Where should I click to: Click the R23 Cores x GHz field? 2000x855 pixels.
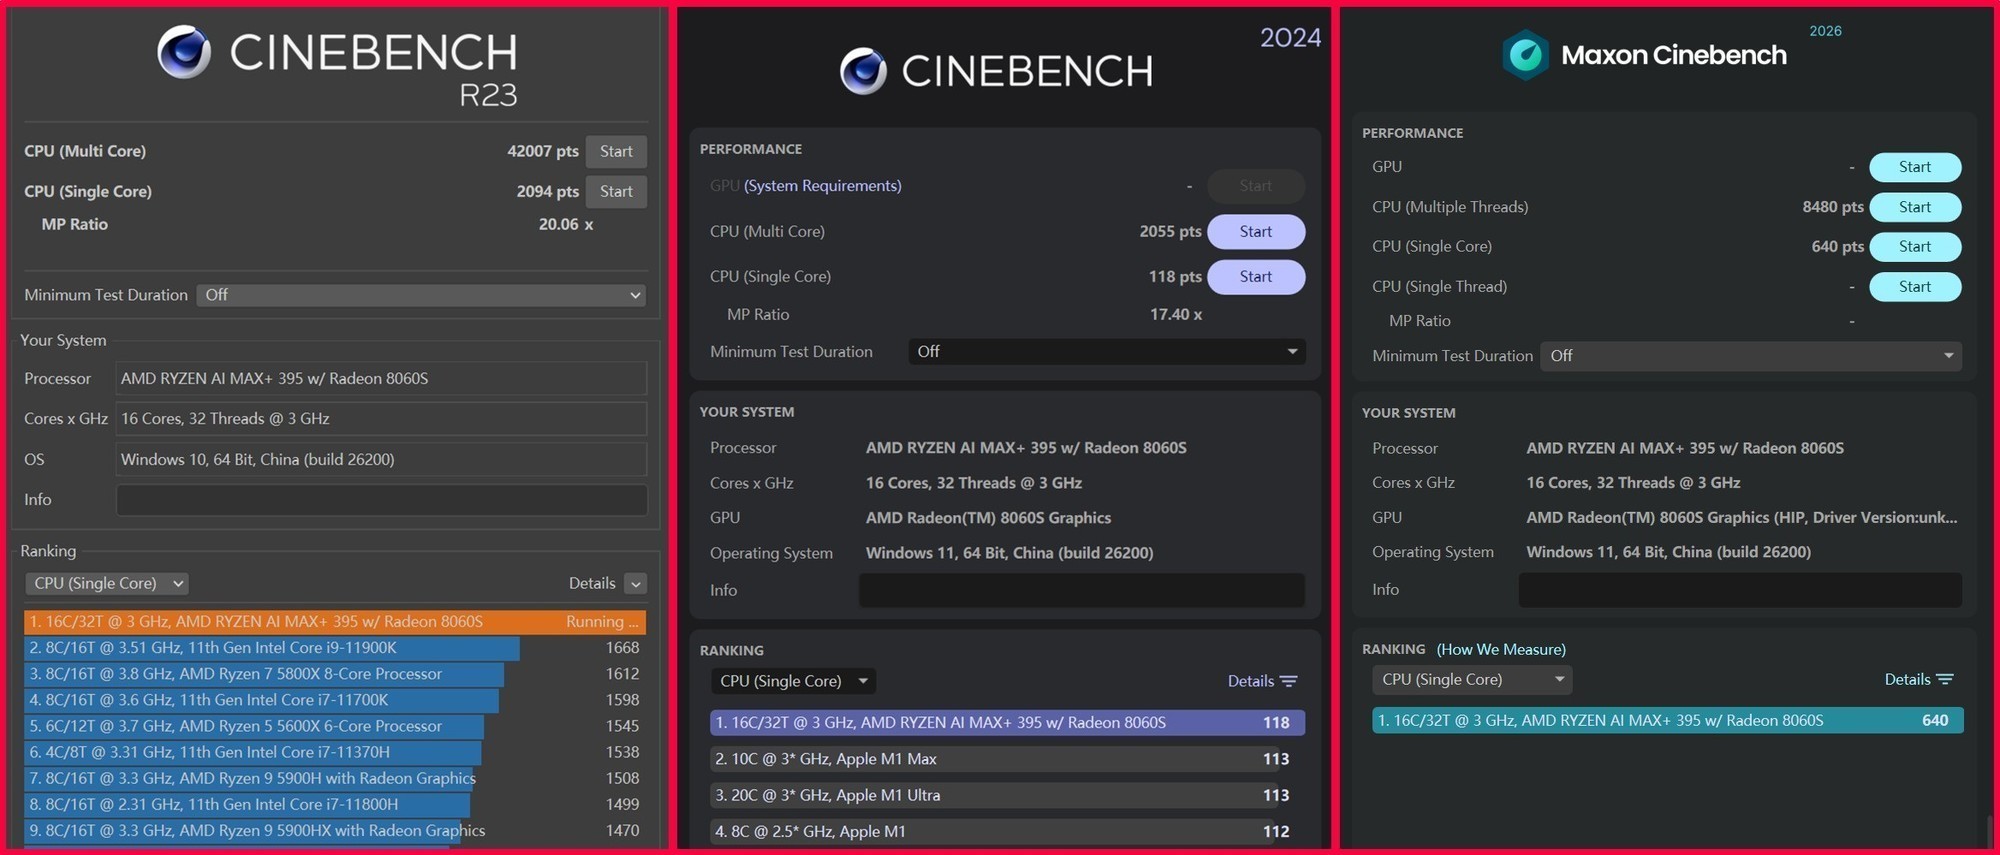[x=381, y=418]
